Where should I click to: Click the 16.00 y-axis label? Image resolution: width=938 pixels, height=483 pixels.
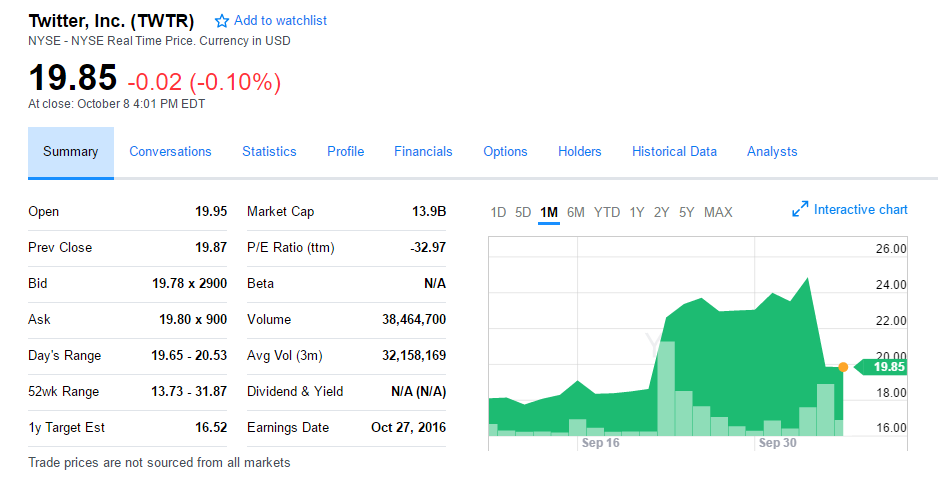point(891,428)
